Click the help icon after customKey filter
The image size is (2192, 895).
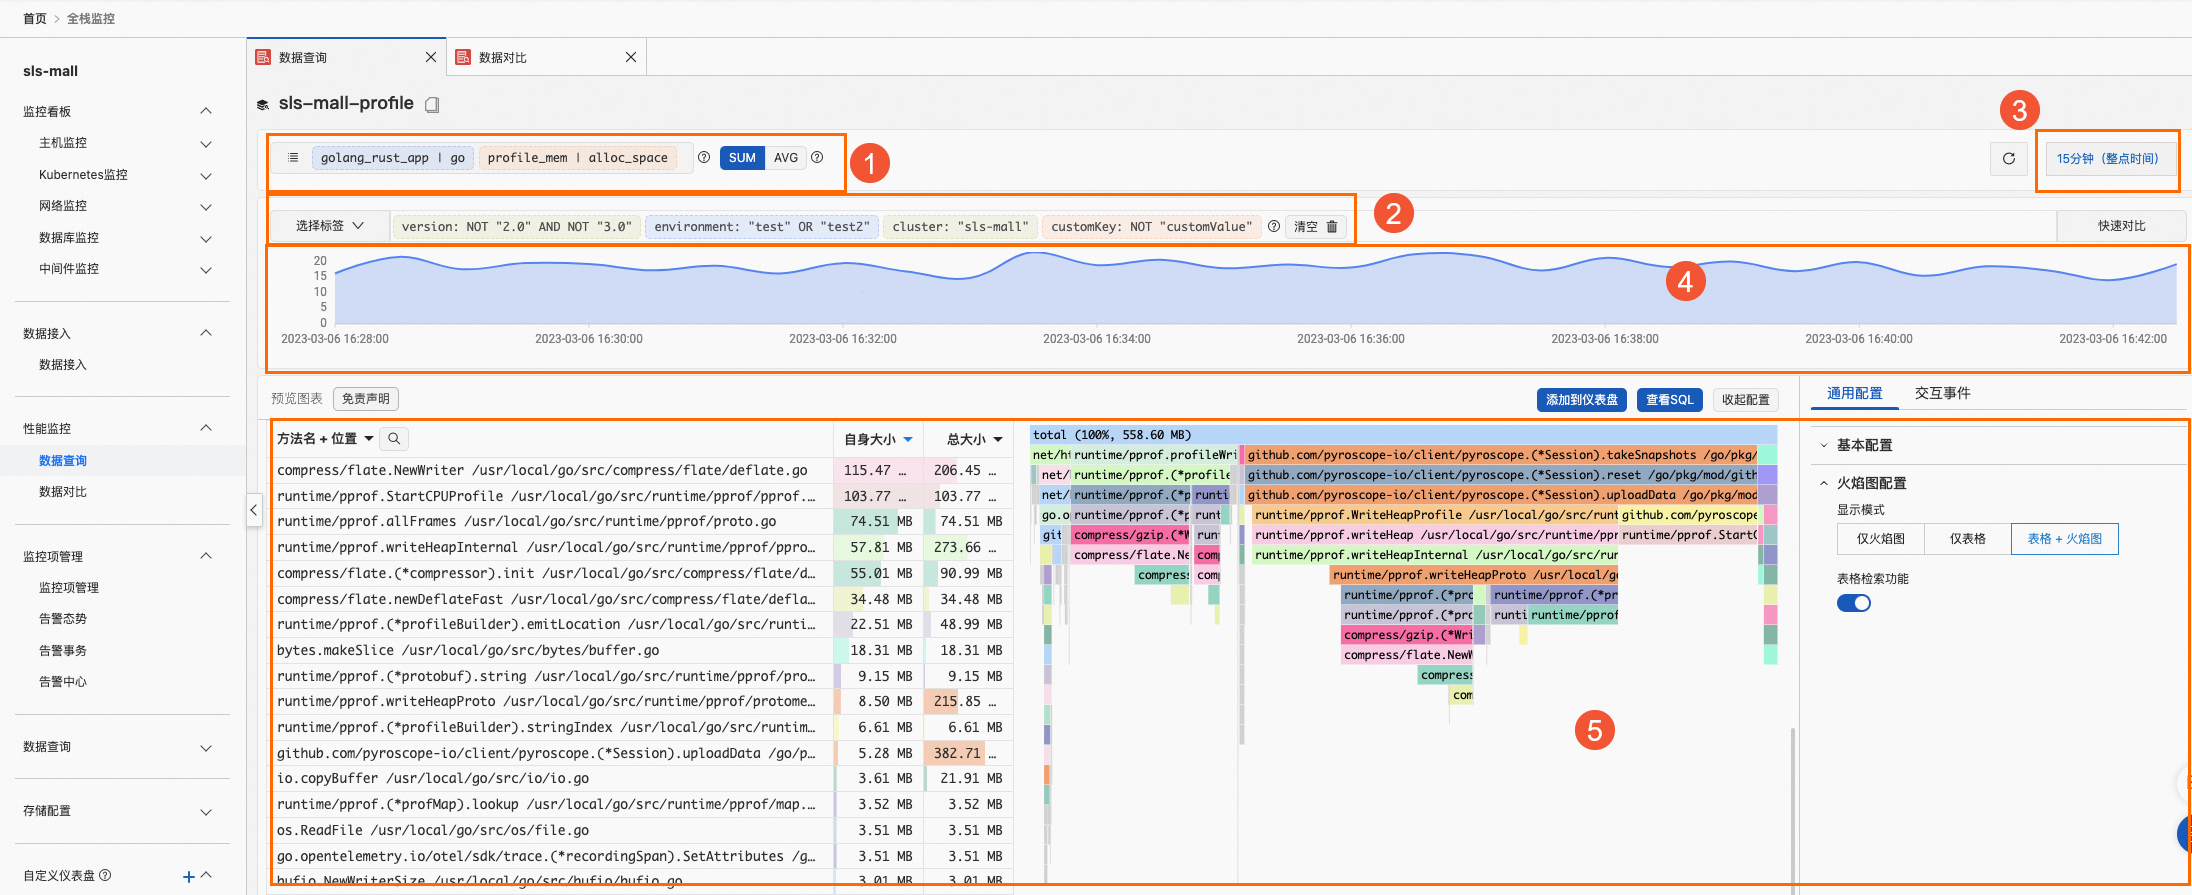1273,226
